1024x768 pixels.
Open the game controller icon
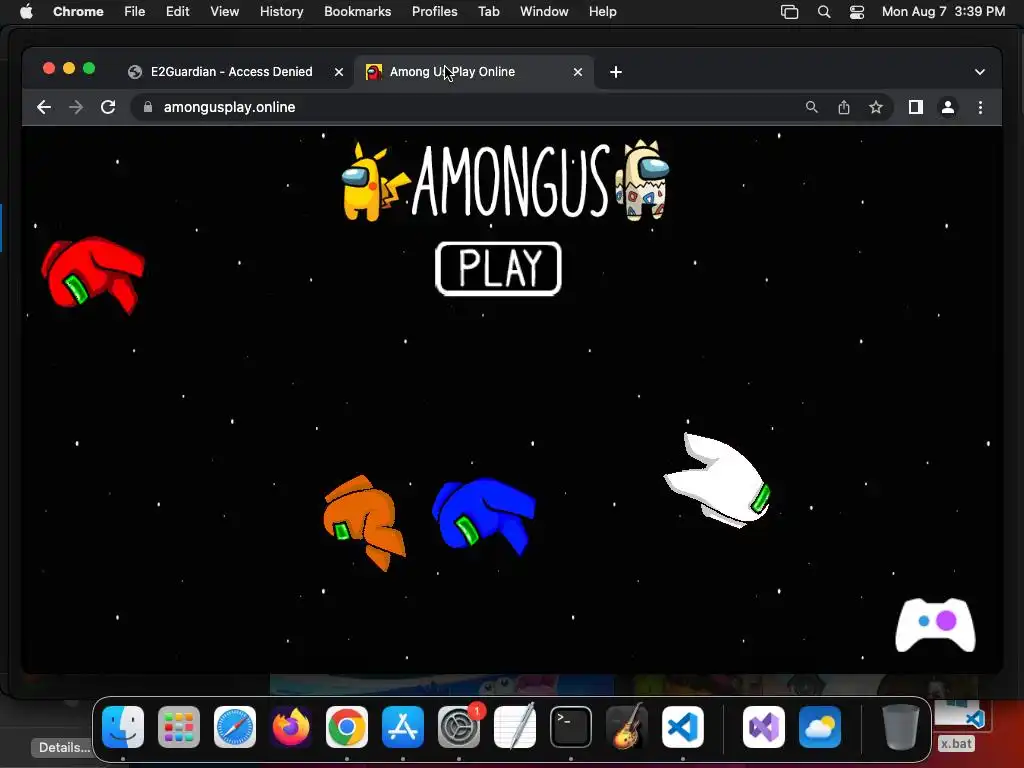click(935, 625)
